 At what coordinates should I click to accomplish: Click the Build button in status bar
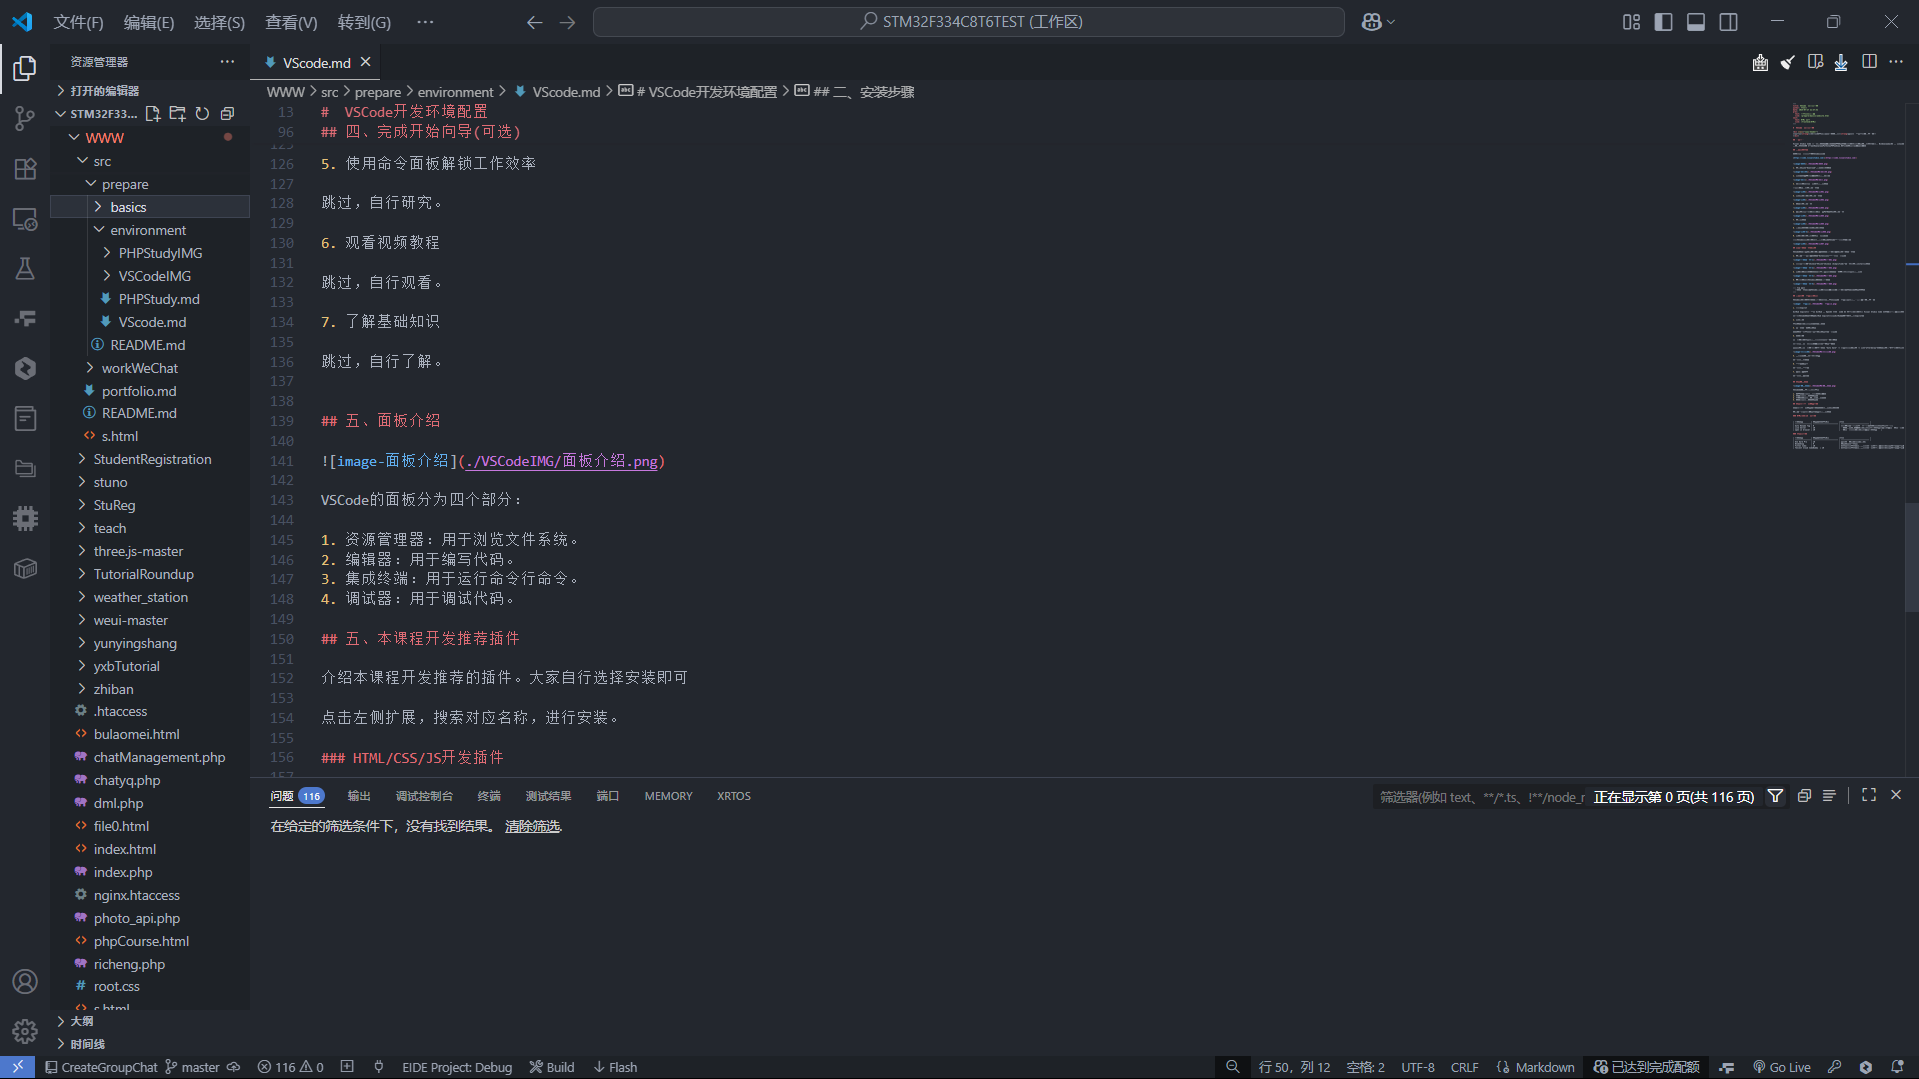[552, 1067]
